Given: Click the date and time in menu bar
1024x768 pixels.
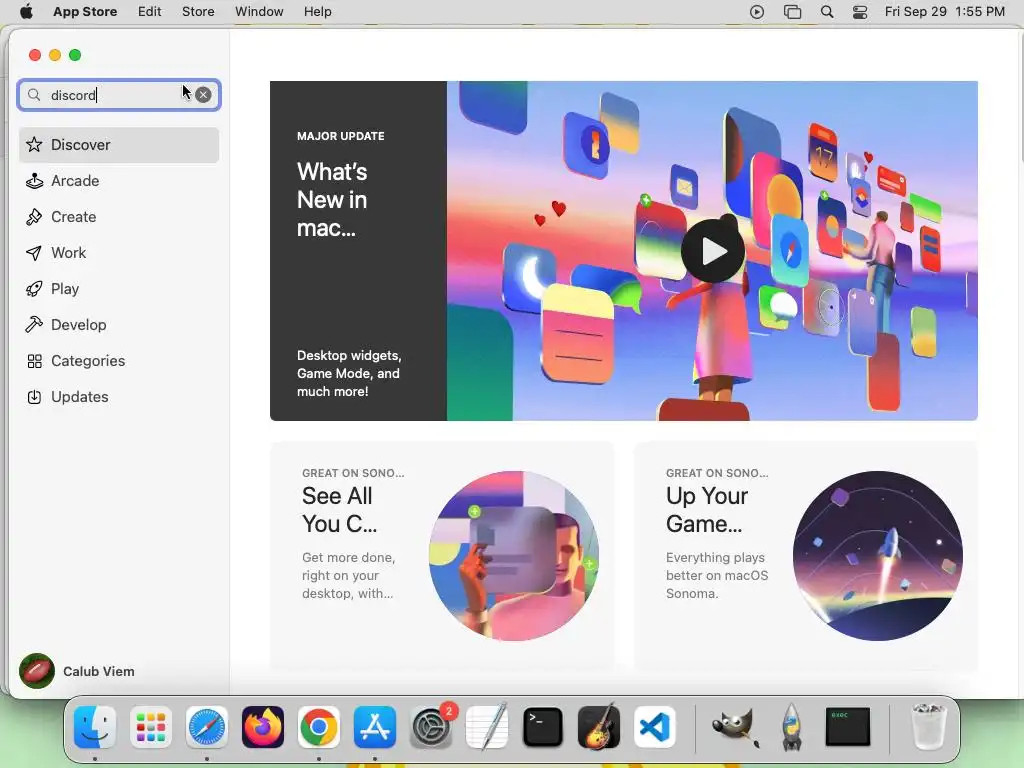Looking at the screenshot, I should click(944, 12).
